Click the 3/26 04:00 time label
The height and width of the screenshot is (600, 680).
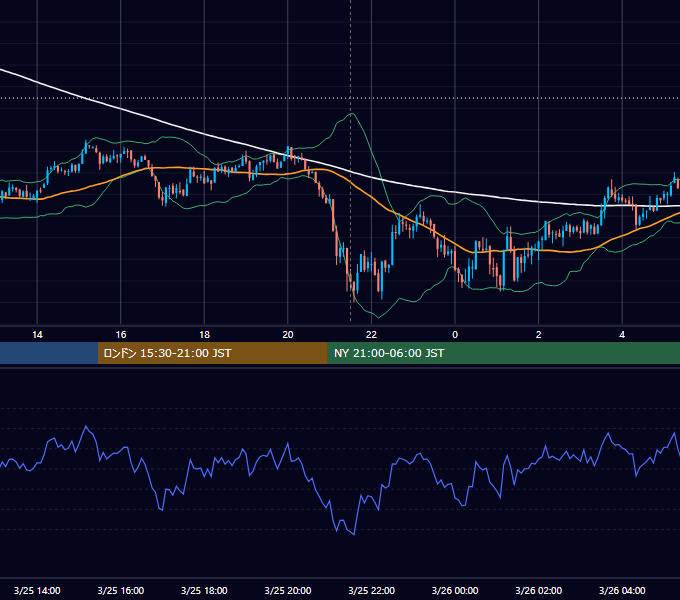pyautogui.click(x=622, y=590)
